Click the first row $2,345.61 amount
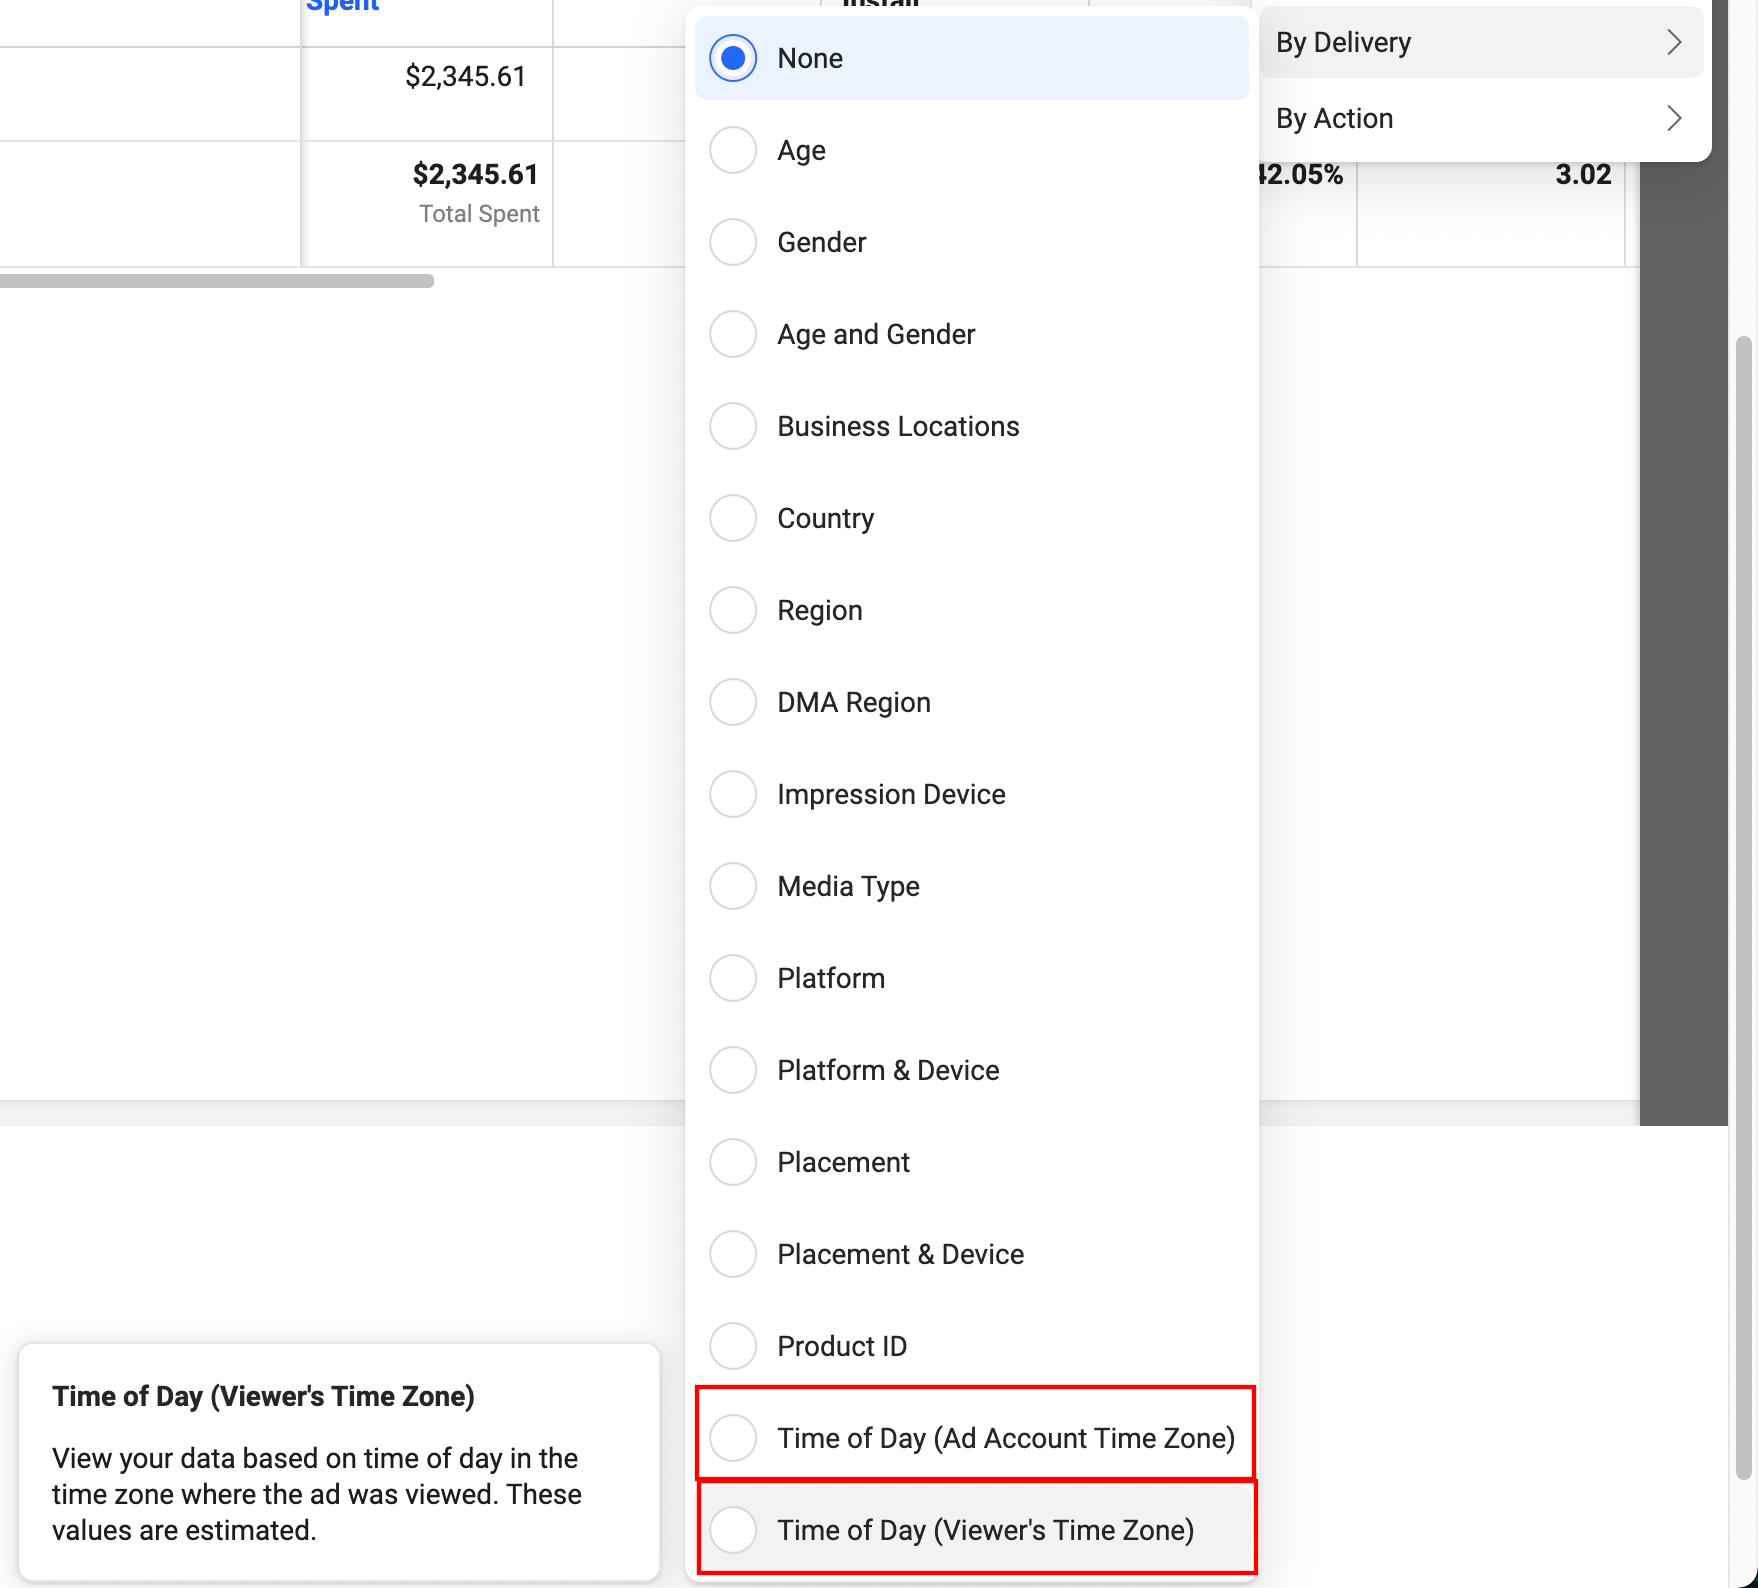The image size is (1758, 1588). click(466, 76)
